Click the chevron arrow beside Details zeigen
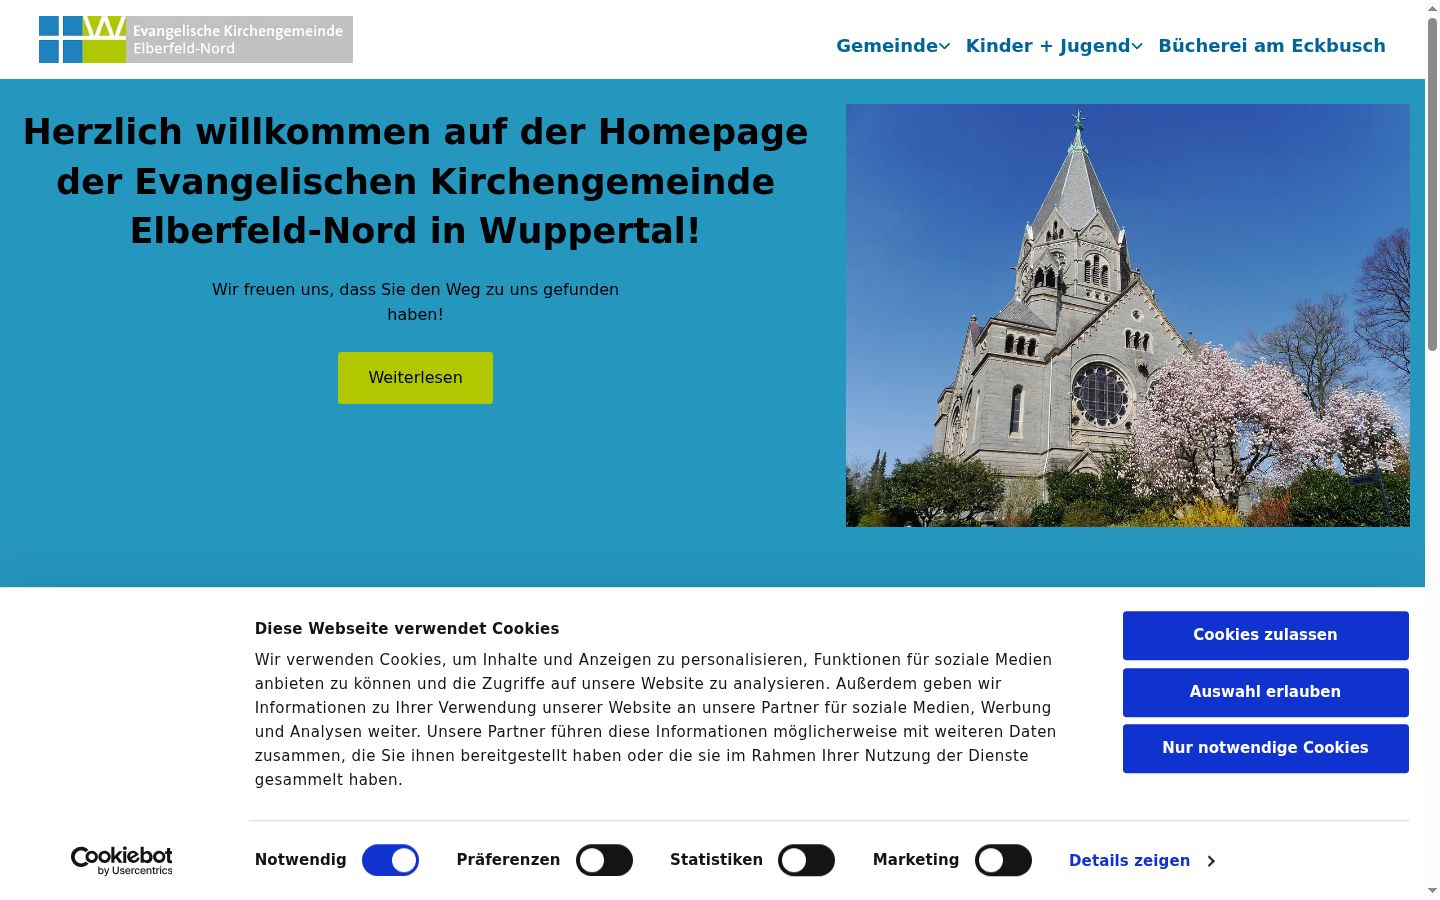The height and width of the screenshot is (900, 1440). tap(1211, 861)
